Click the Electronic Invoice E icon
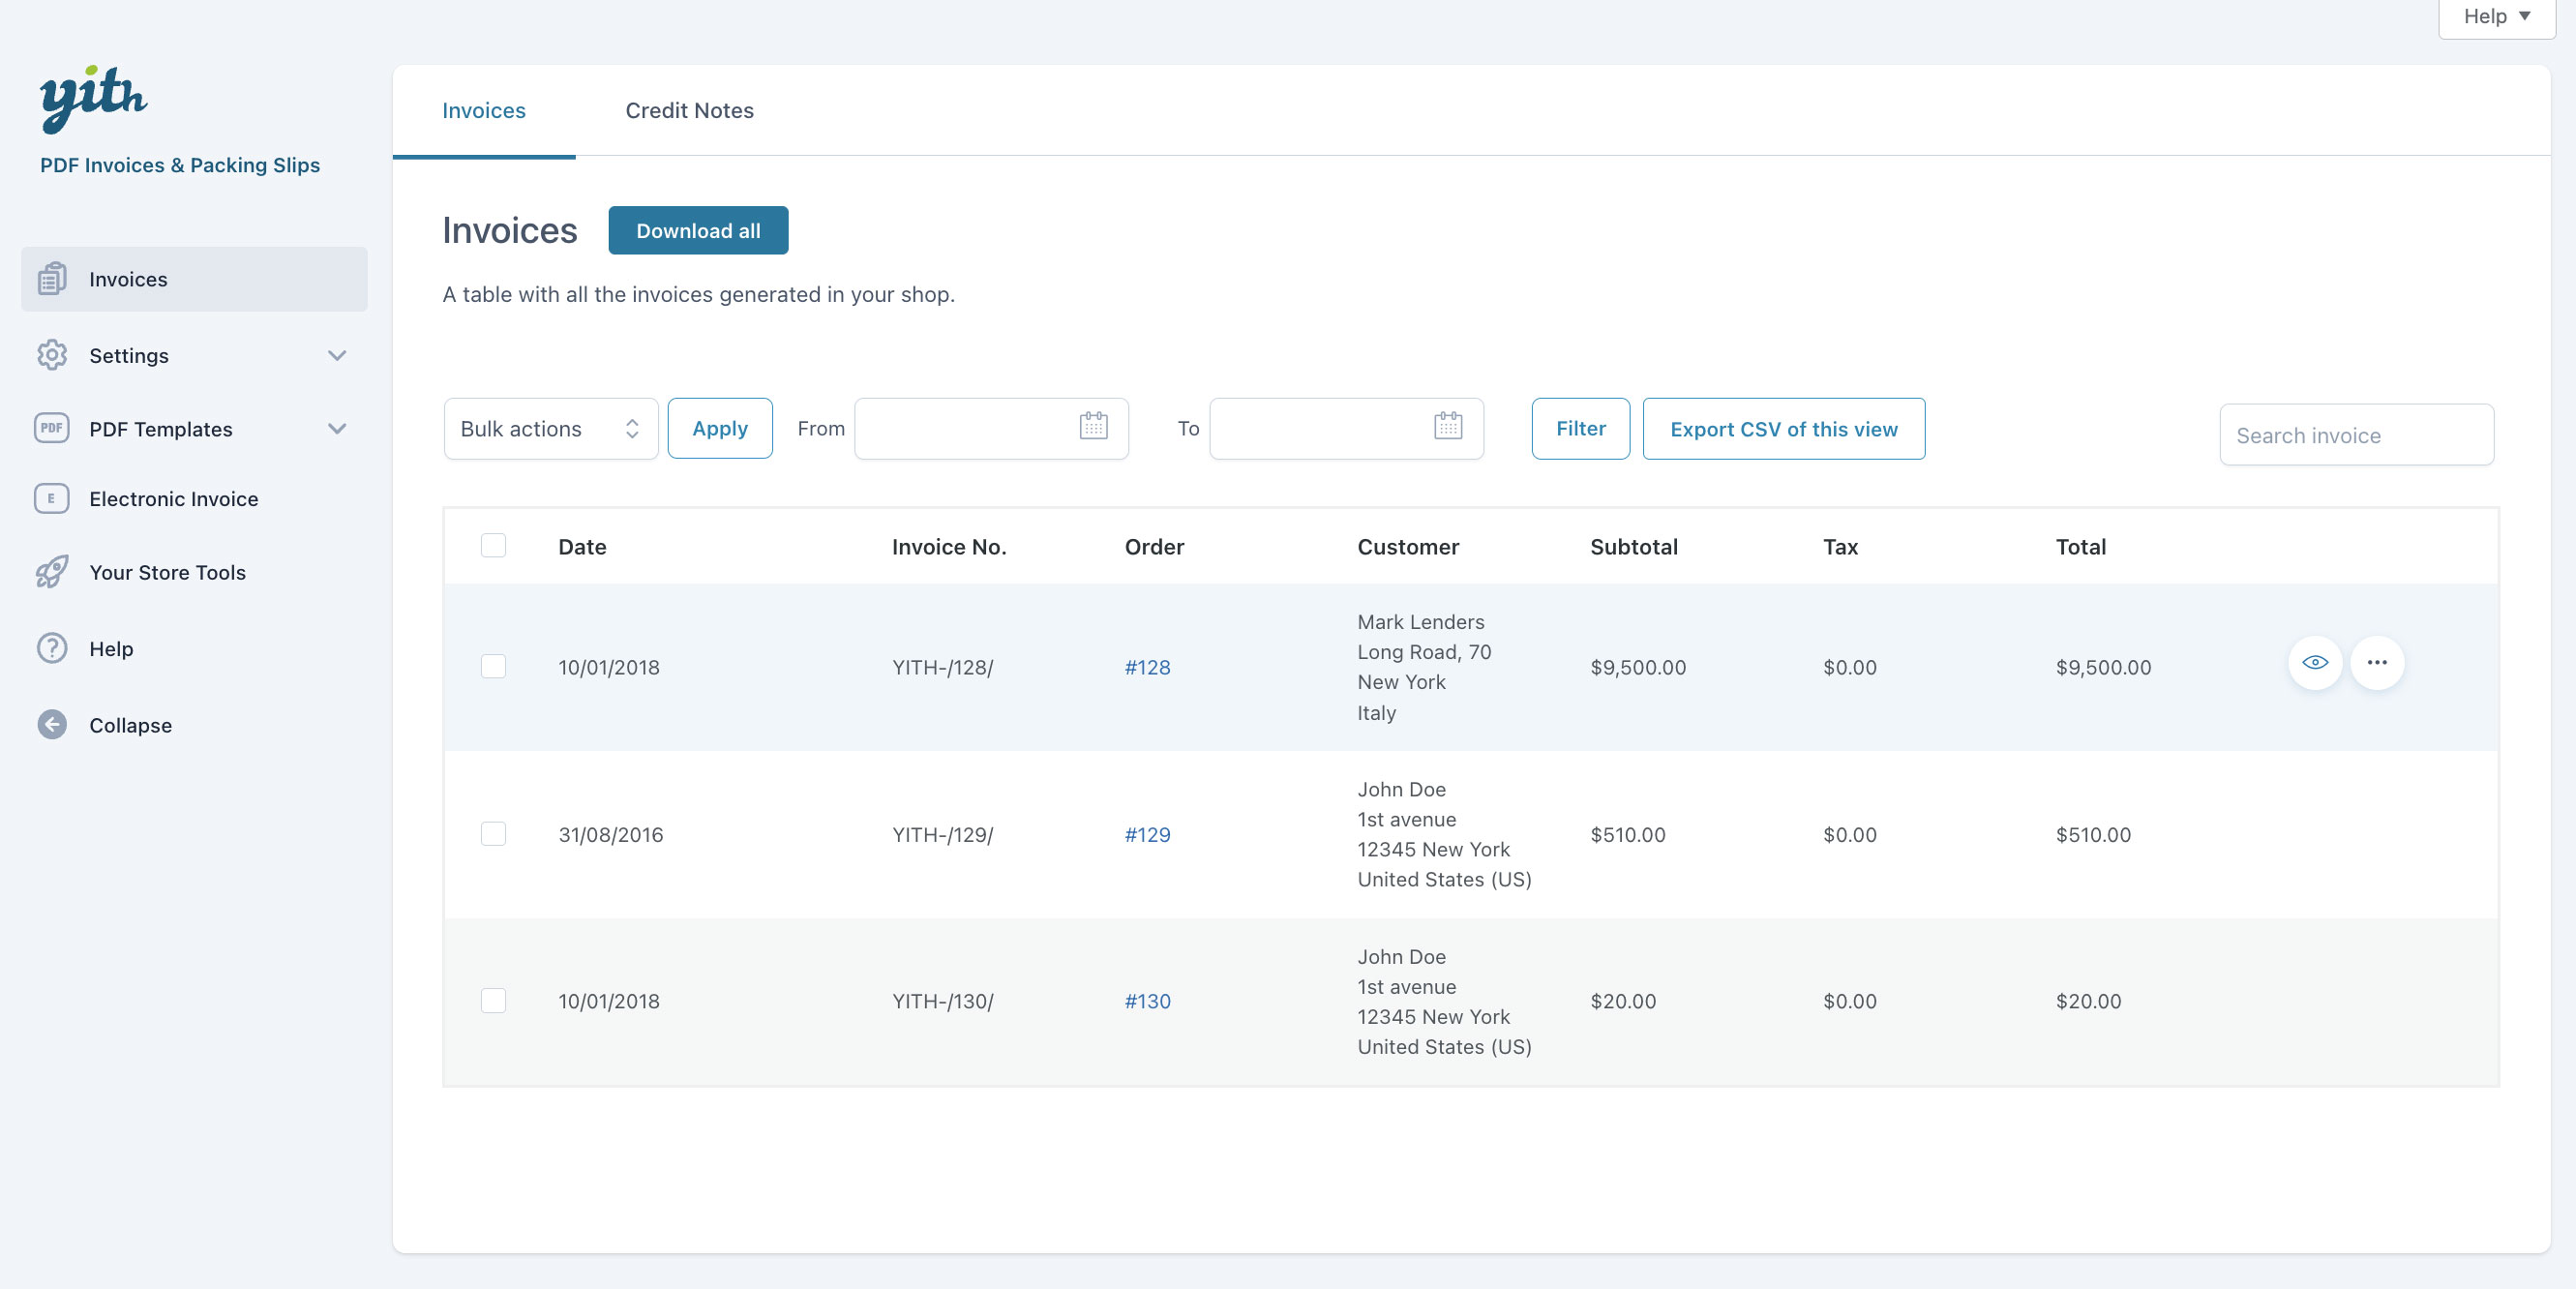This screenshot has width=2576, height=1289. [52, 498]
